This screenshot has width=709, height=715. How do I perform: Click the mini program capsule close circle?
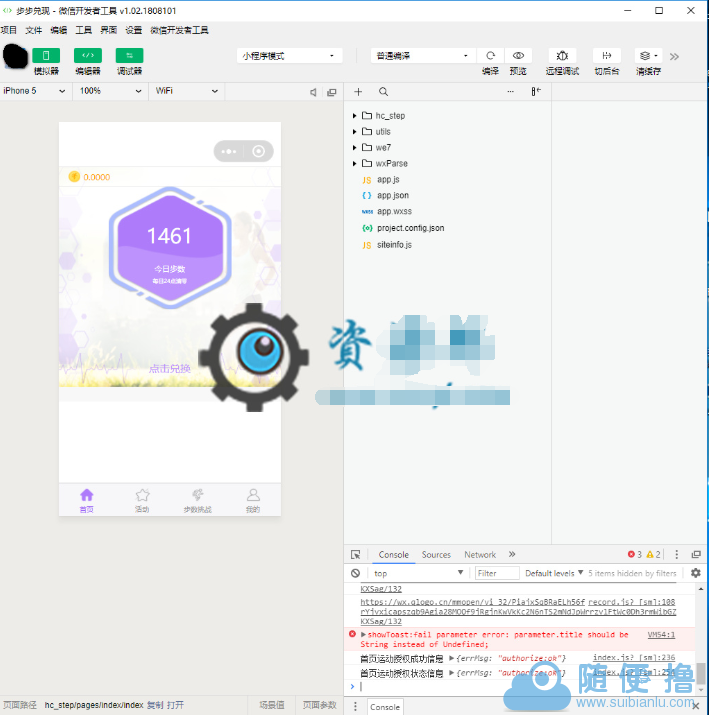(259, 151)
